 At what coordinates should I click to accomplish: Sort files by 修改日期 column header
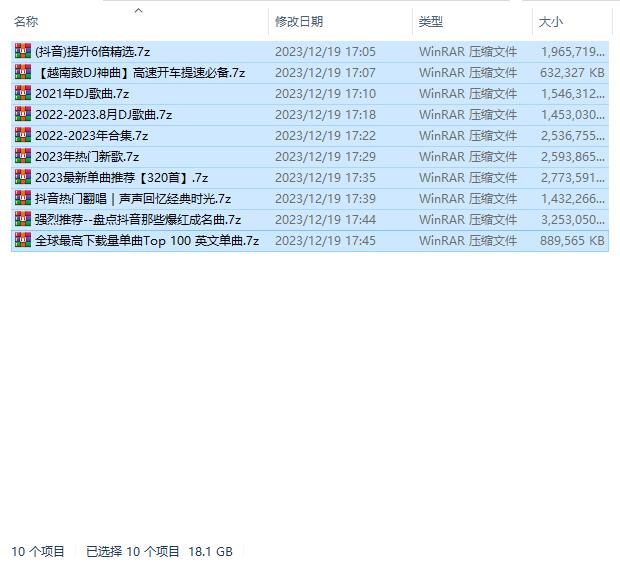(x=298, y=21)
